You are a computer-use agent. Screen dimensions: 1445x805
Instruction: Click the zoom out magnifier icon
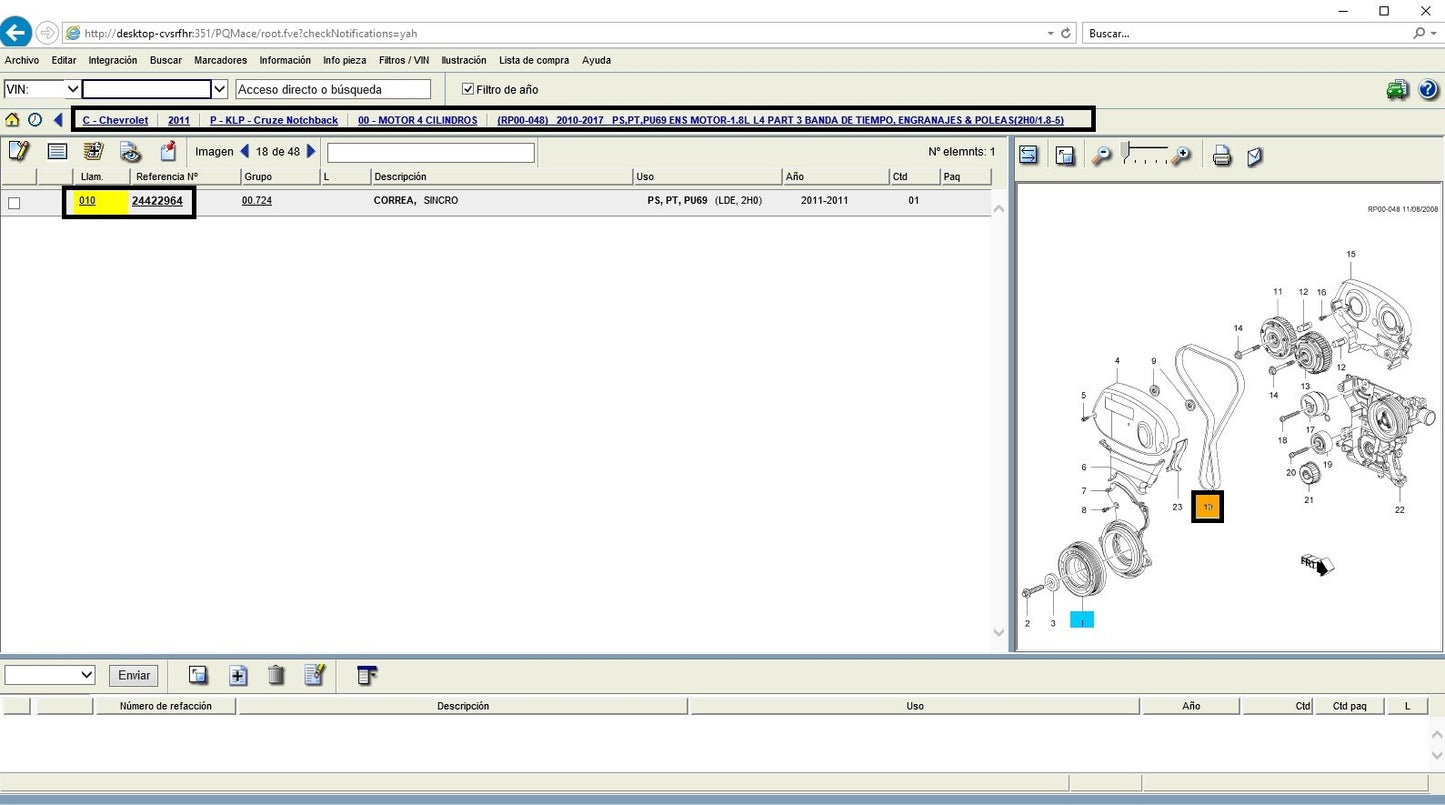point(1101,156)
